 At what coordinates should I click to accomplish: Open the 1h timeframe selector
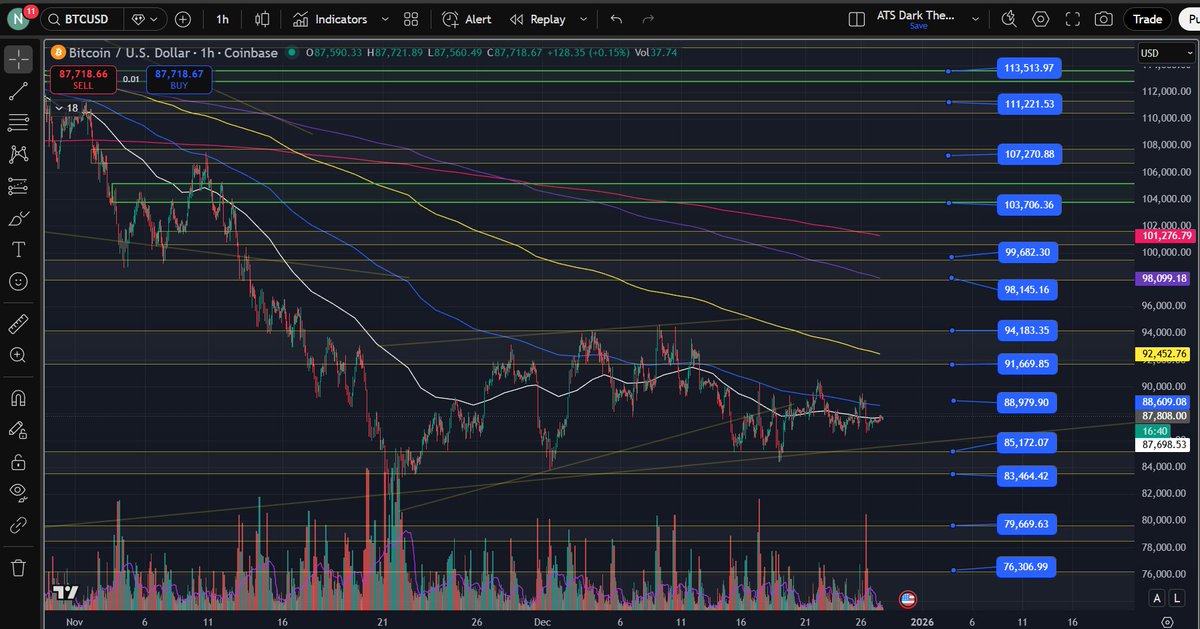(222, 19)
